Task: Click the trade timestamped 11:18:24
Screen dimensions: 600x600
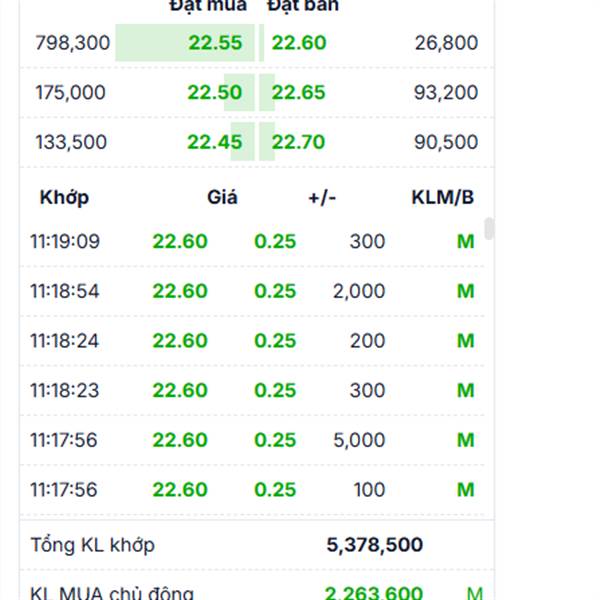Action: (64, 341)
